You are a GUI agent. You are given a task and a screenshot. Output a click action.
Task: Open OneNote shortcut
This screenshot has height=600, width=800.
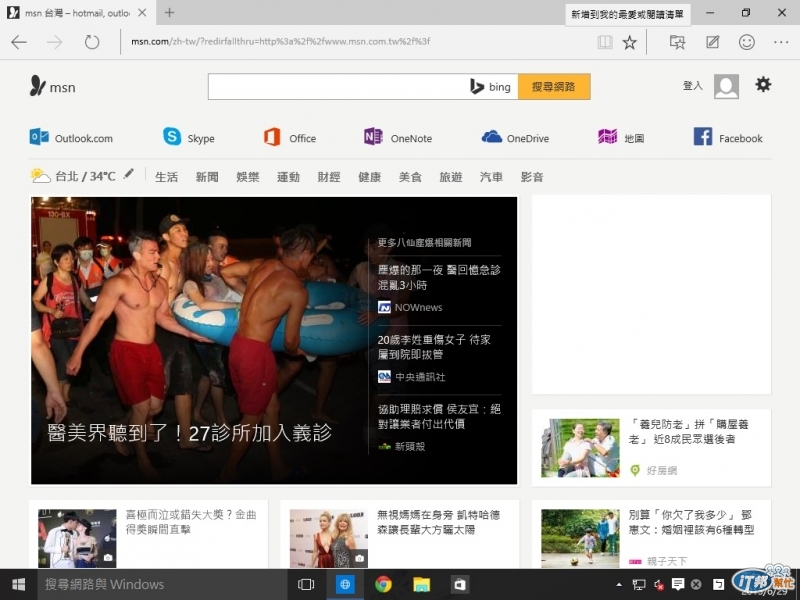click(x=398, y=137)
